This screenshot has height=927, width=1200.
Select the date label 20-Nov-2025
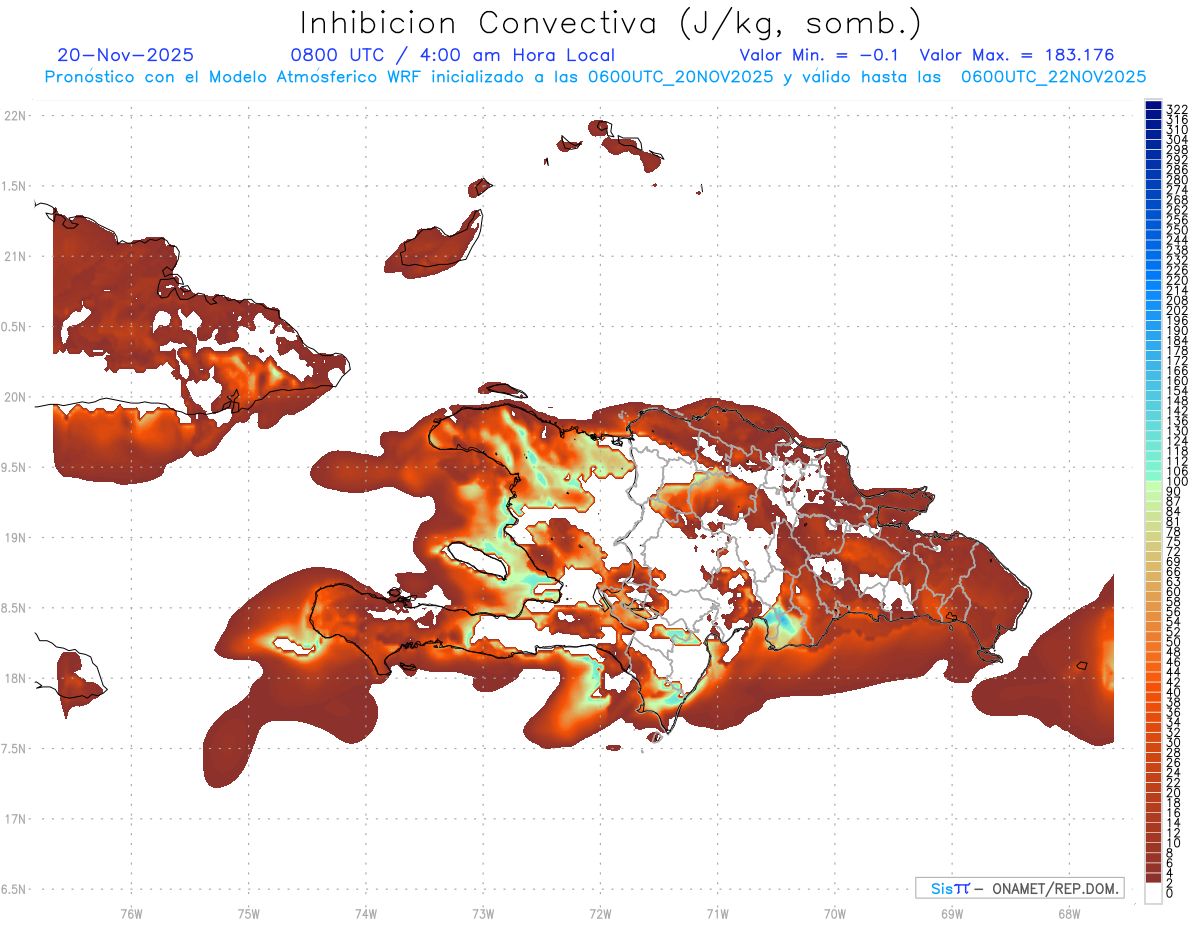pos(126,55)
